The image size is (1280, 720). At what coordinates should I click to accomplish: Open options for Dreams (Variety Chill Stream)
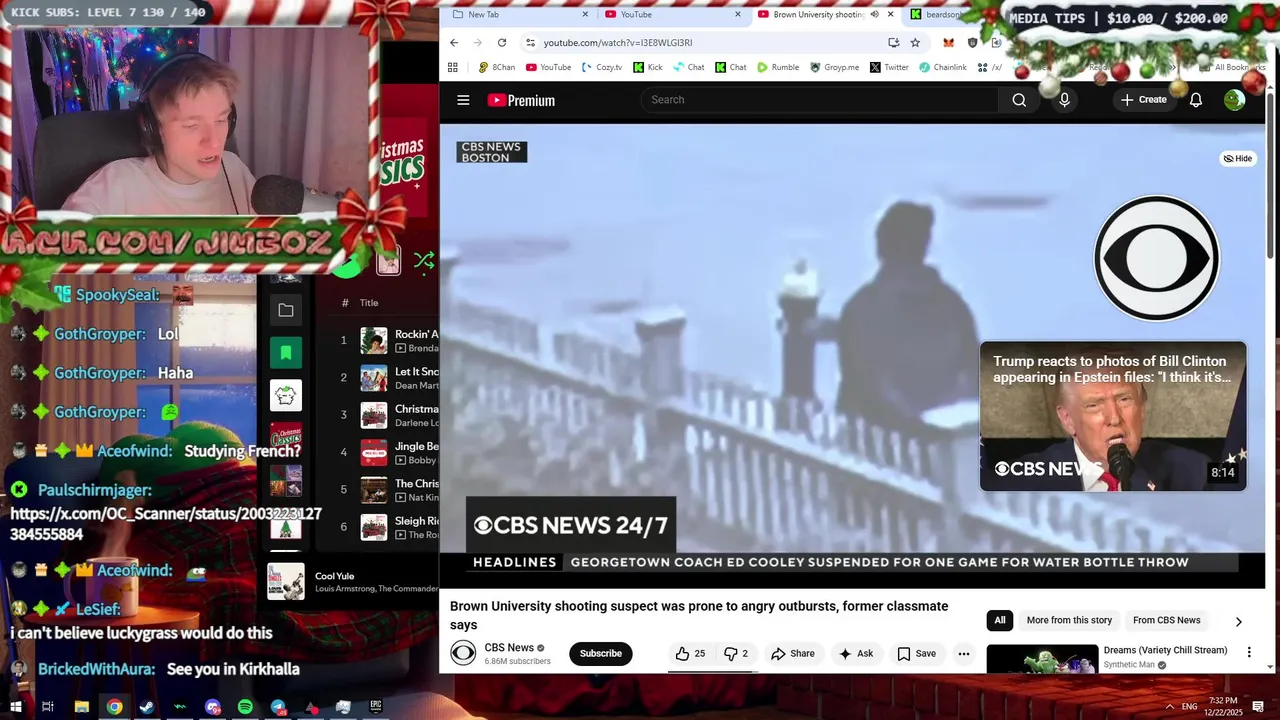(1249, 652)
